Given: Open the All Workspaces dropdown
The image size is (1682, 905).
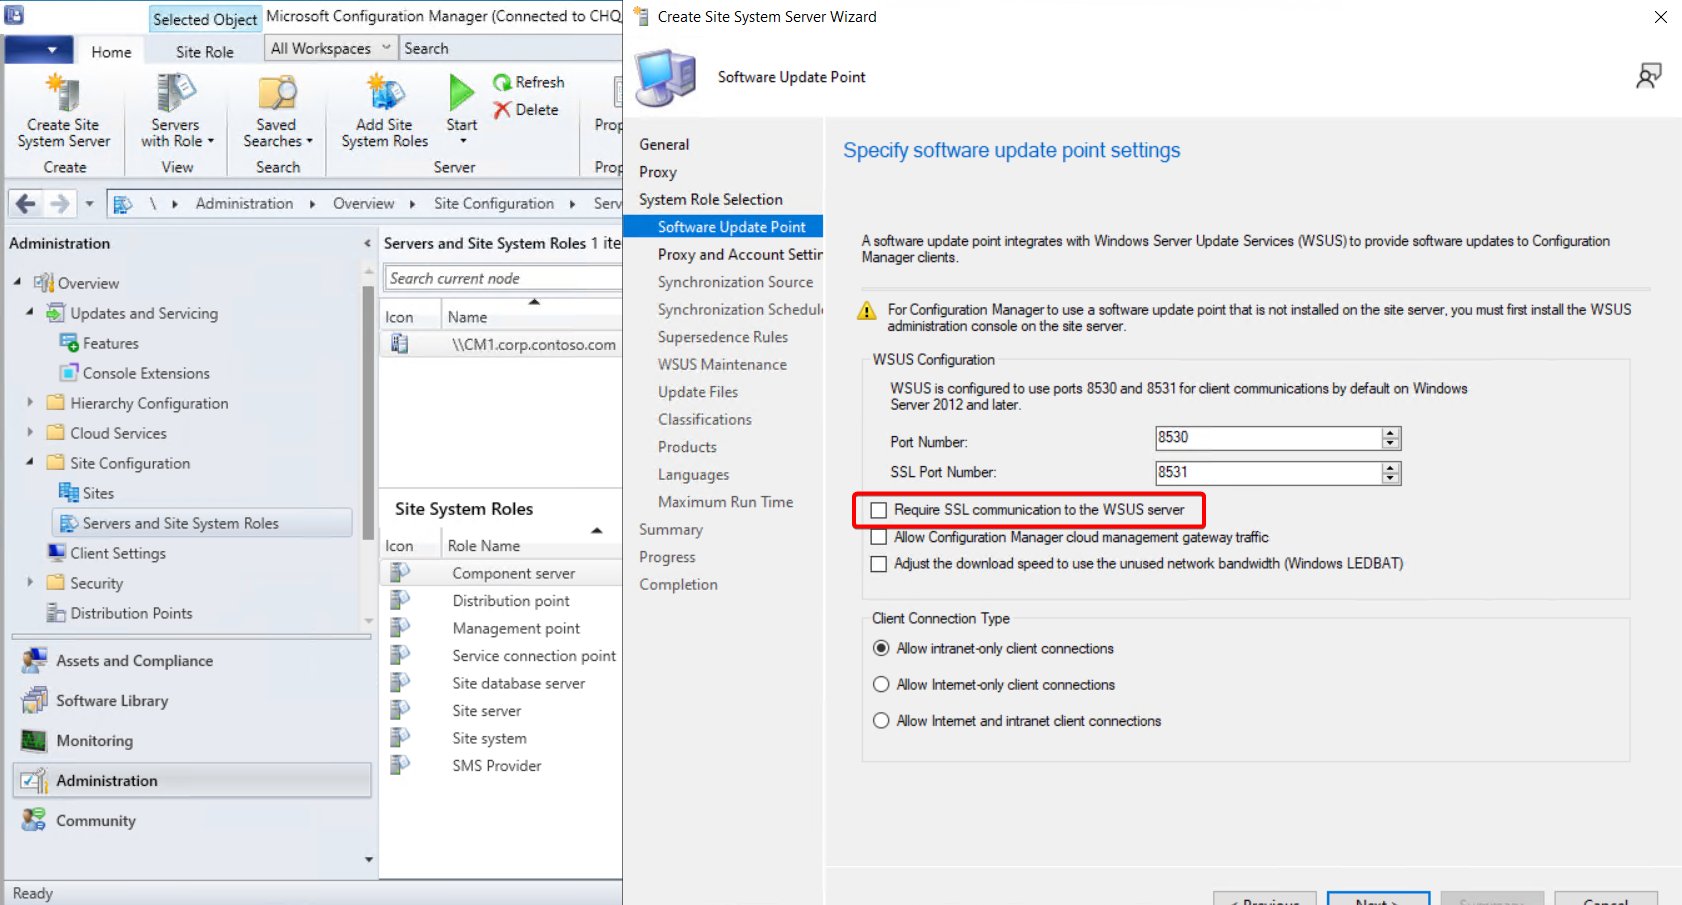Looking at the screenshot, I should tap(331, 48).
